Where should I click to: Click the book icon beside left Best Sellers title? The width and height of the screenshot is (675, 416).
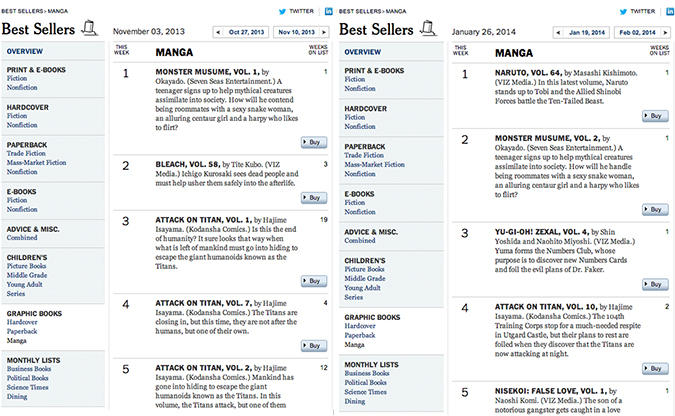pyautogui.click(x=89, y=28)
